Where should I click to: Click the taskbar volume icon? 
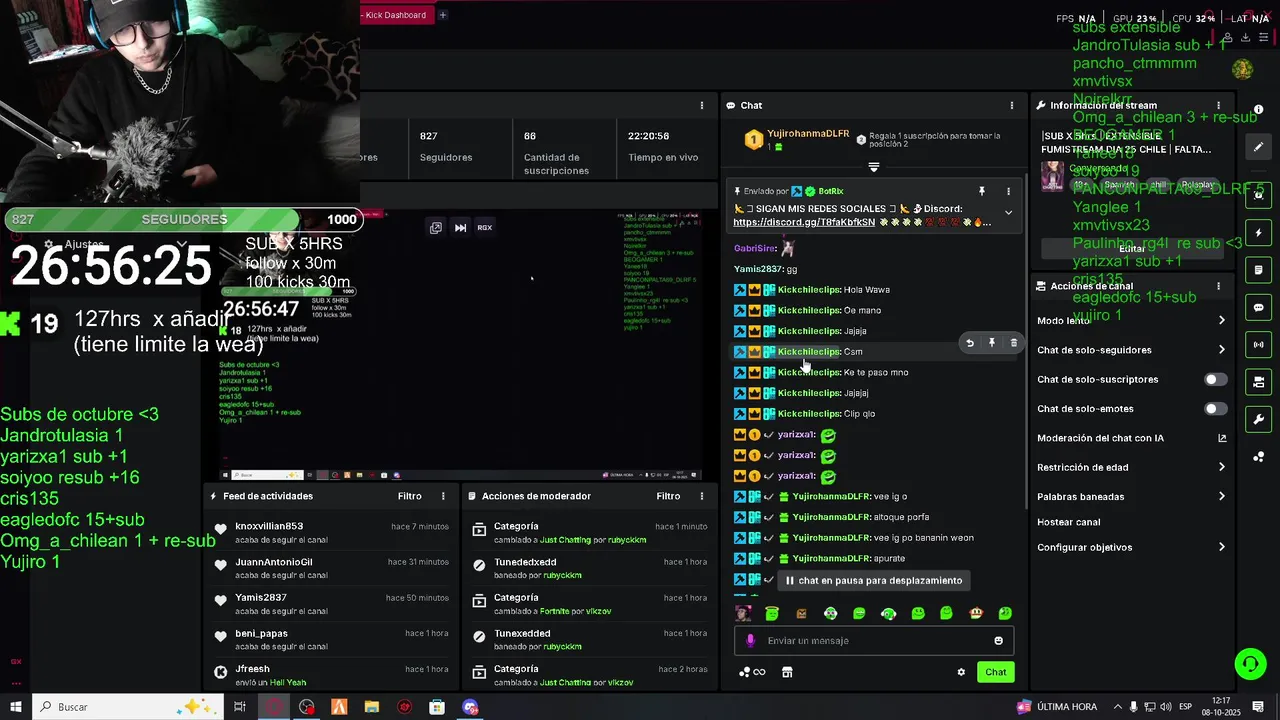tap(1165, 707)
